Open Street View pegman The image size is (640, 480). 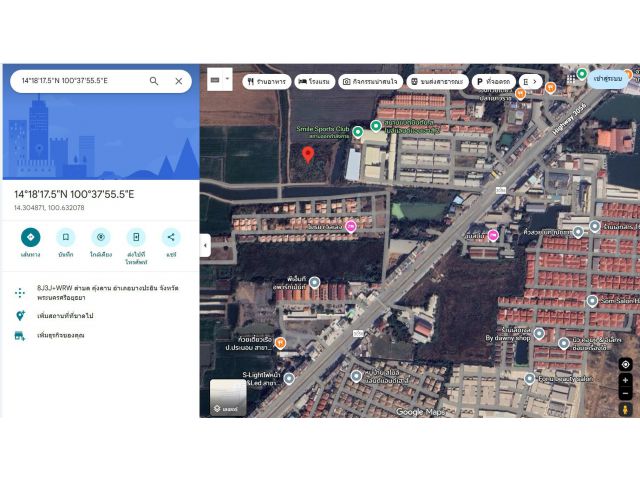tap(625, 409)
